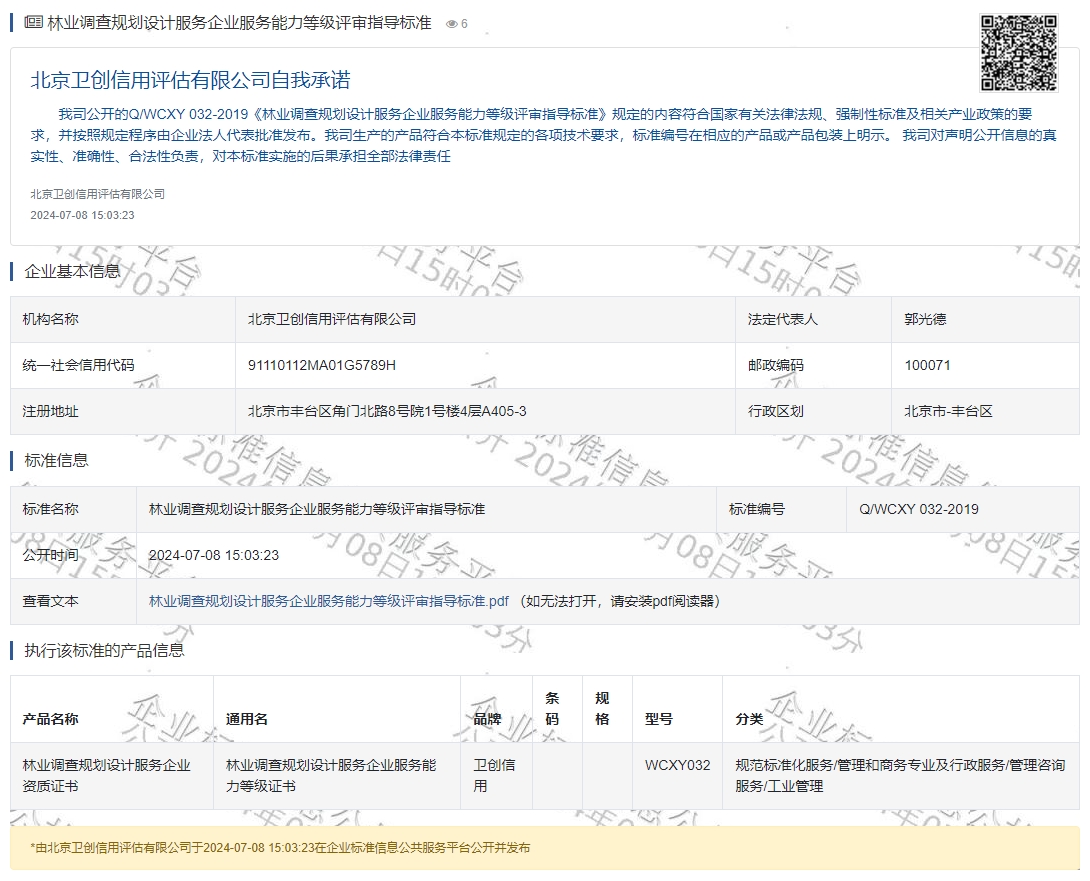Click the 企业基本信息 section heading
This screenshot has height=881, width=1090.
[x=72, y=271]
